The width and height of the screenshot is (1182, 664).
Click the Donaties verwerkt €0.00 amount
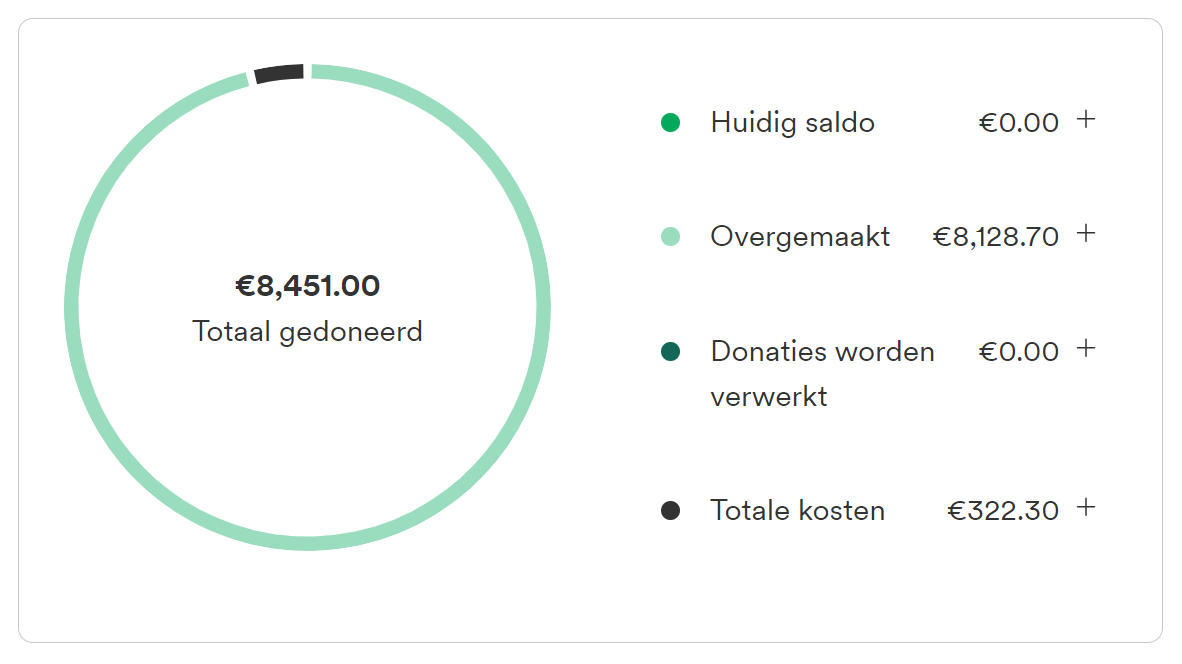point(1018,351)
